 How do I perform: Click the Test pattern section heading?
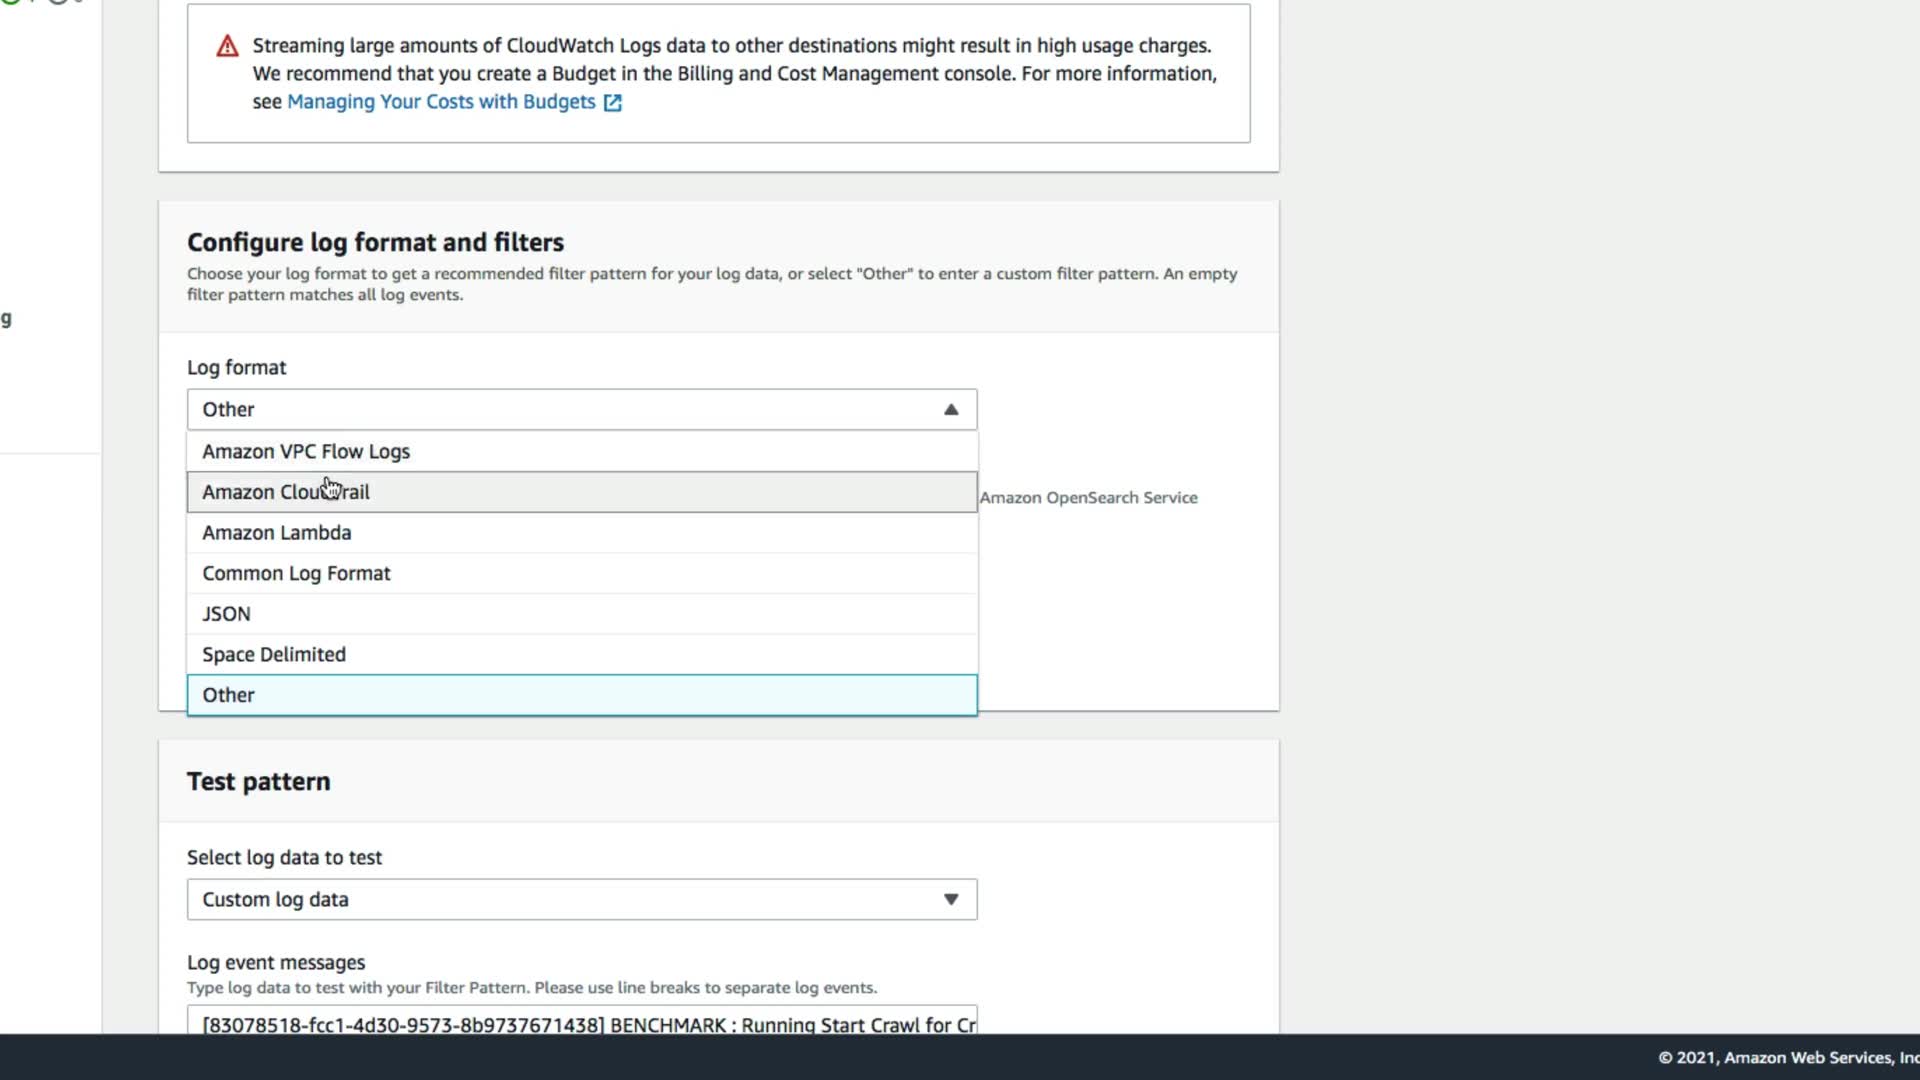coord(258,782)
